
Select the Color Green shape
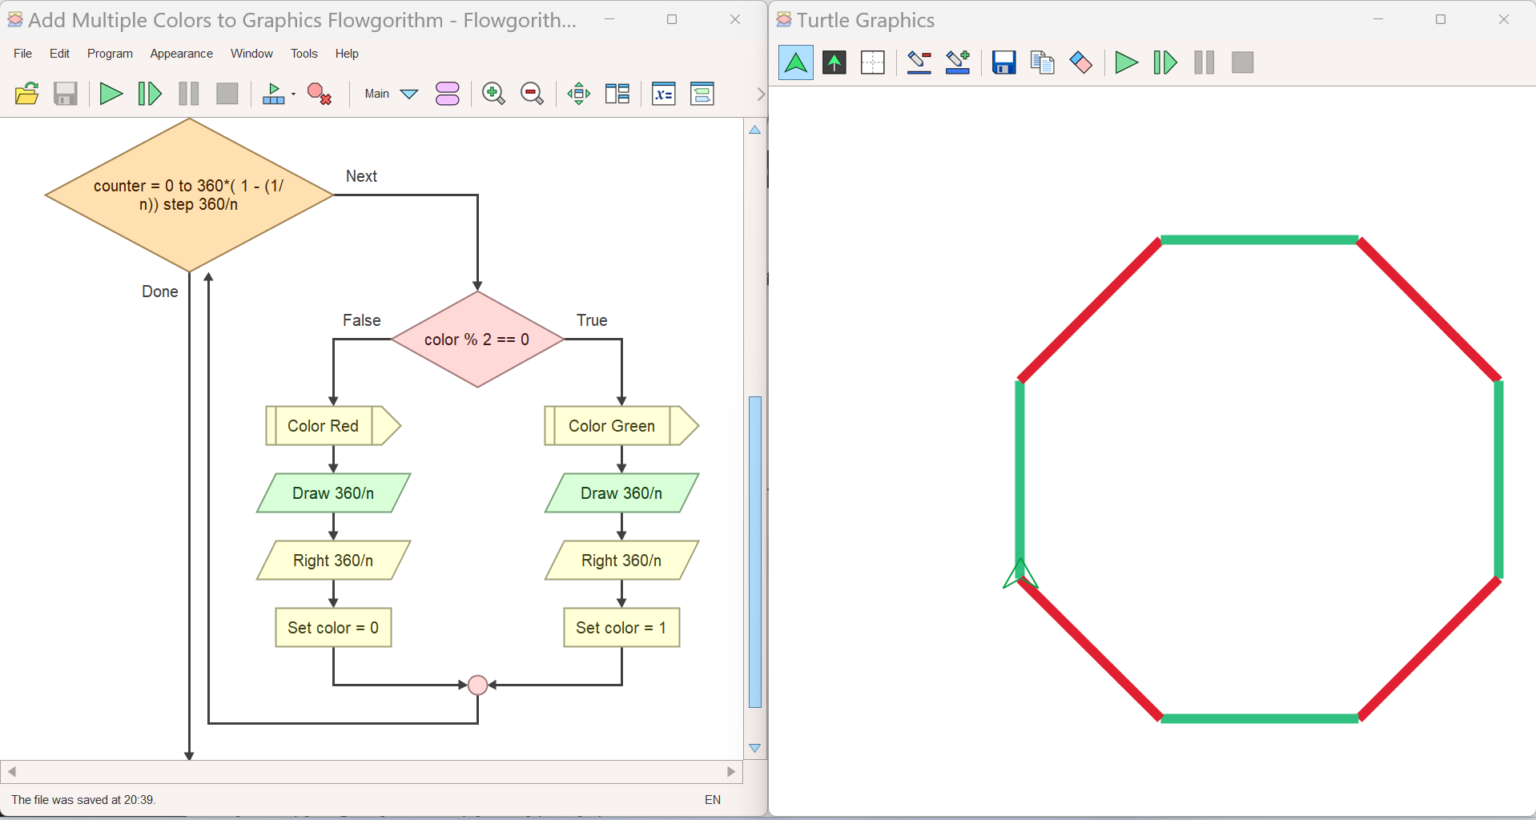pos(621,426)
